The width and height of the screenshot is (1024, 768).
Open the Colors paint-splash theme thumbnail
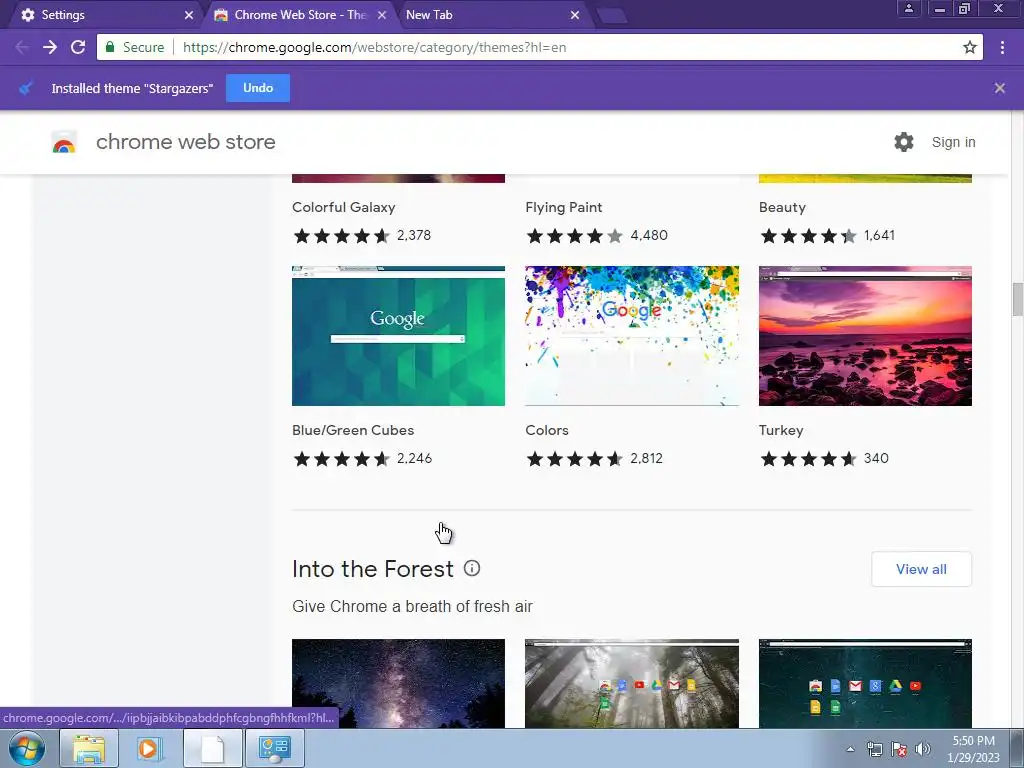632,336
